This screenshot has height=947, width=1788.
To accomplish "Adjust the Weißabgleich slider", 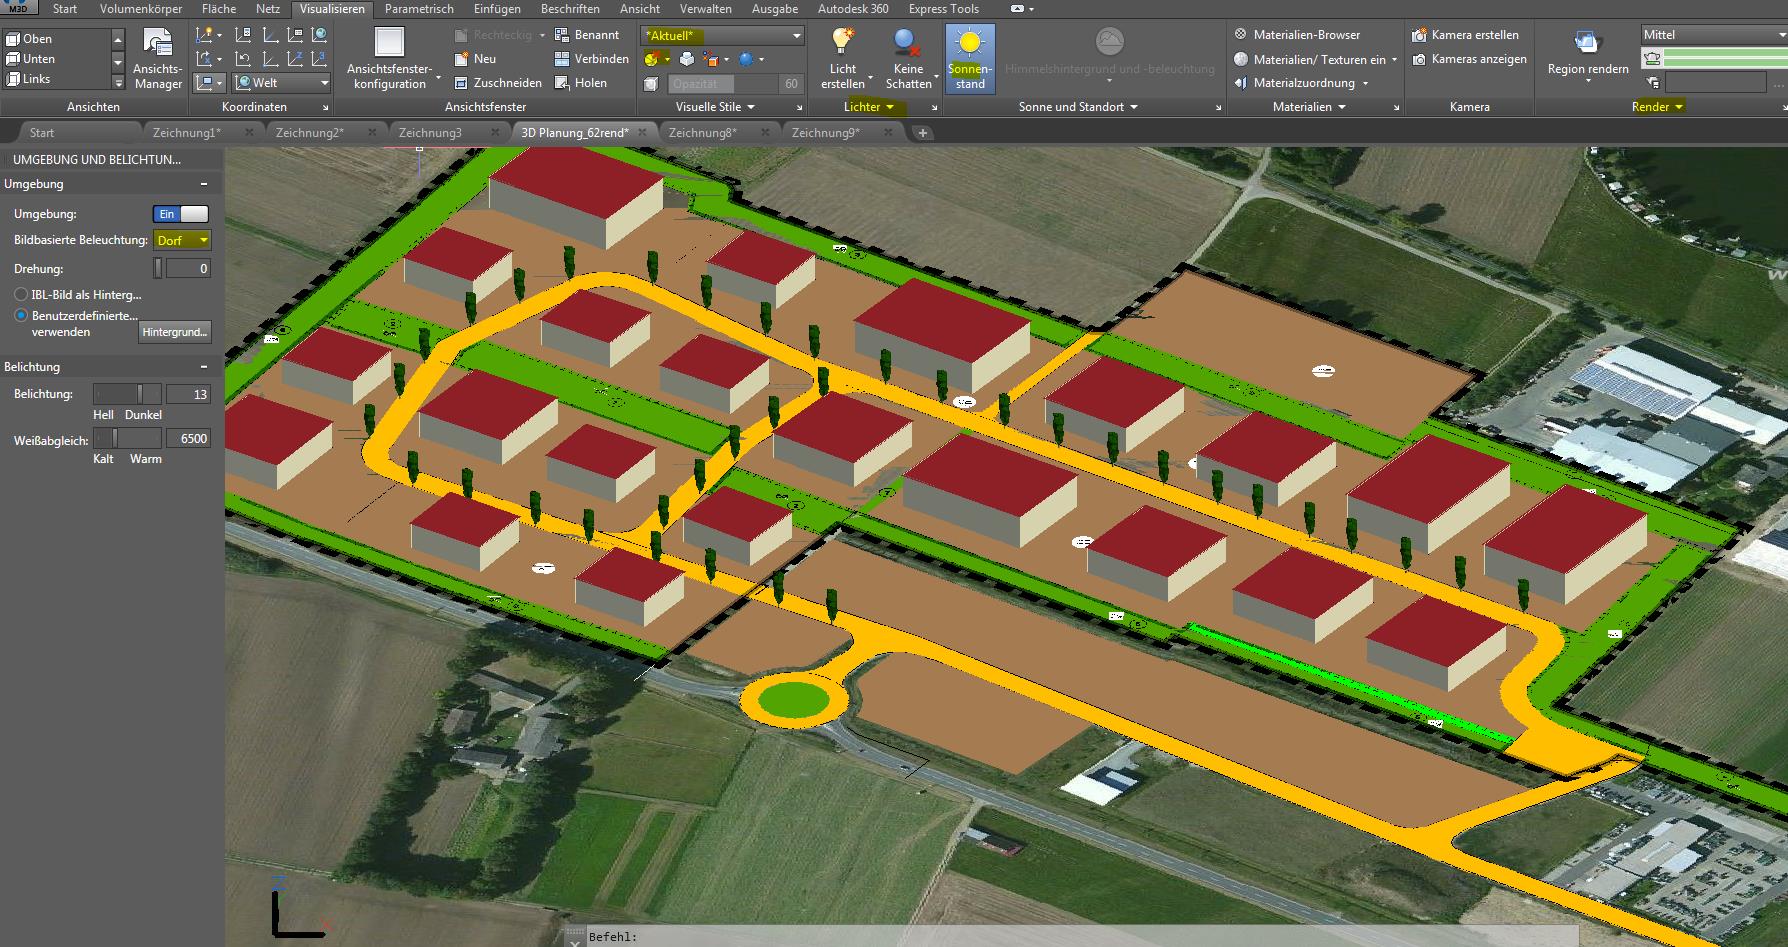I will tap(126, 438).
